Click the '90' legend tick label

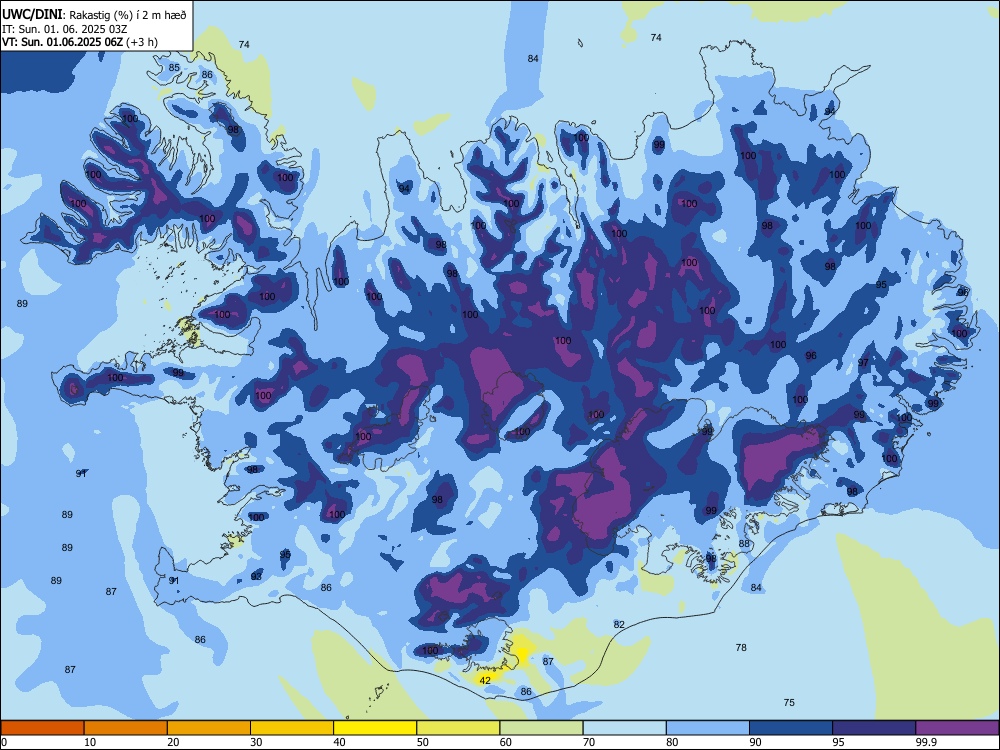pyautogui.click(x=756, y=742)
